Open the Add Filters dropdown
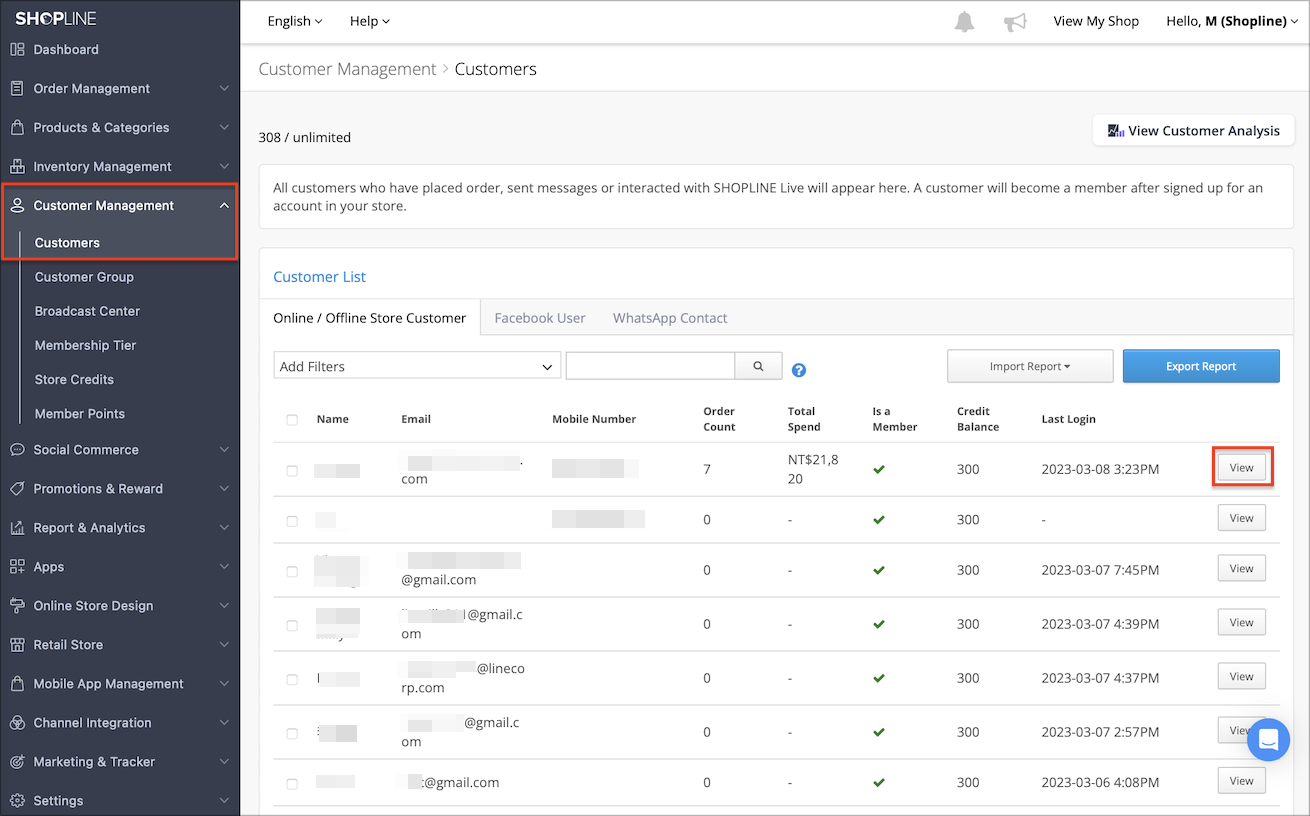Screen dimensions: 1310x816 416,366
